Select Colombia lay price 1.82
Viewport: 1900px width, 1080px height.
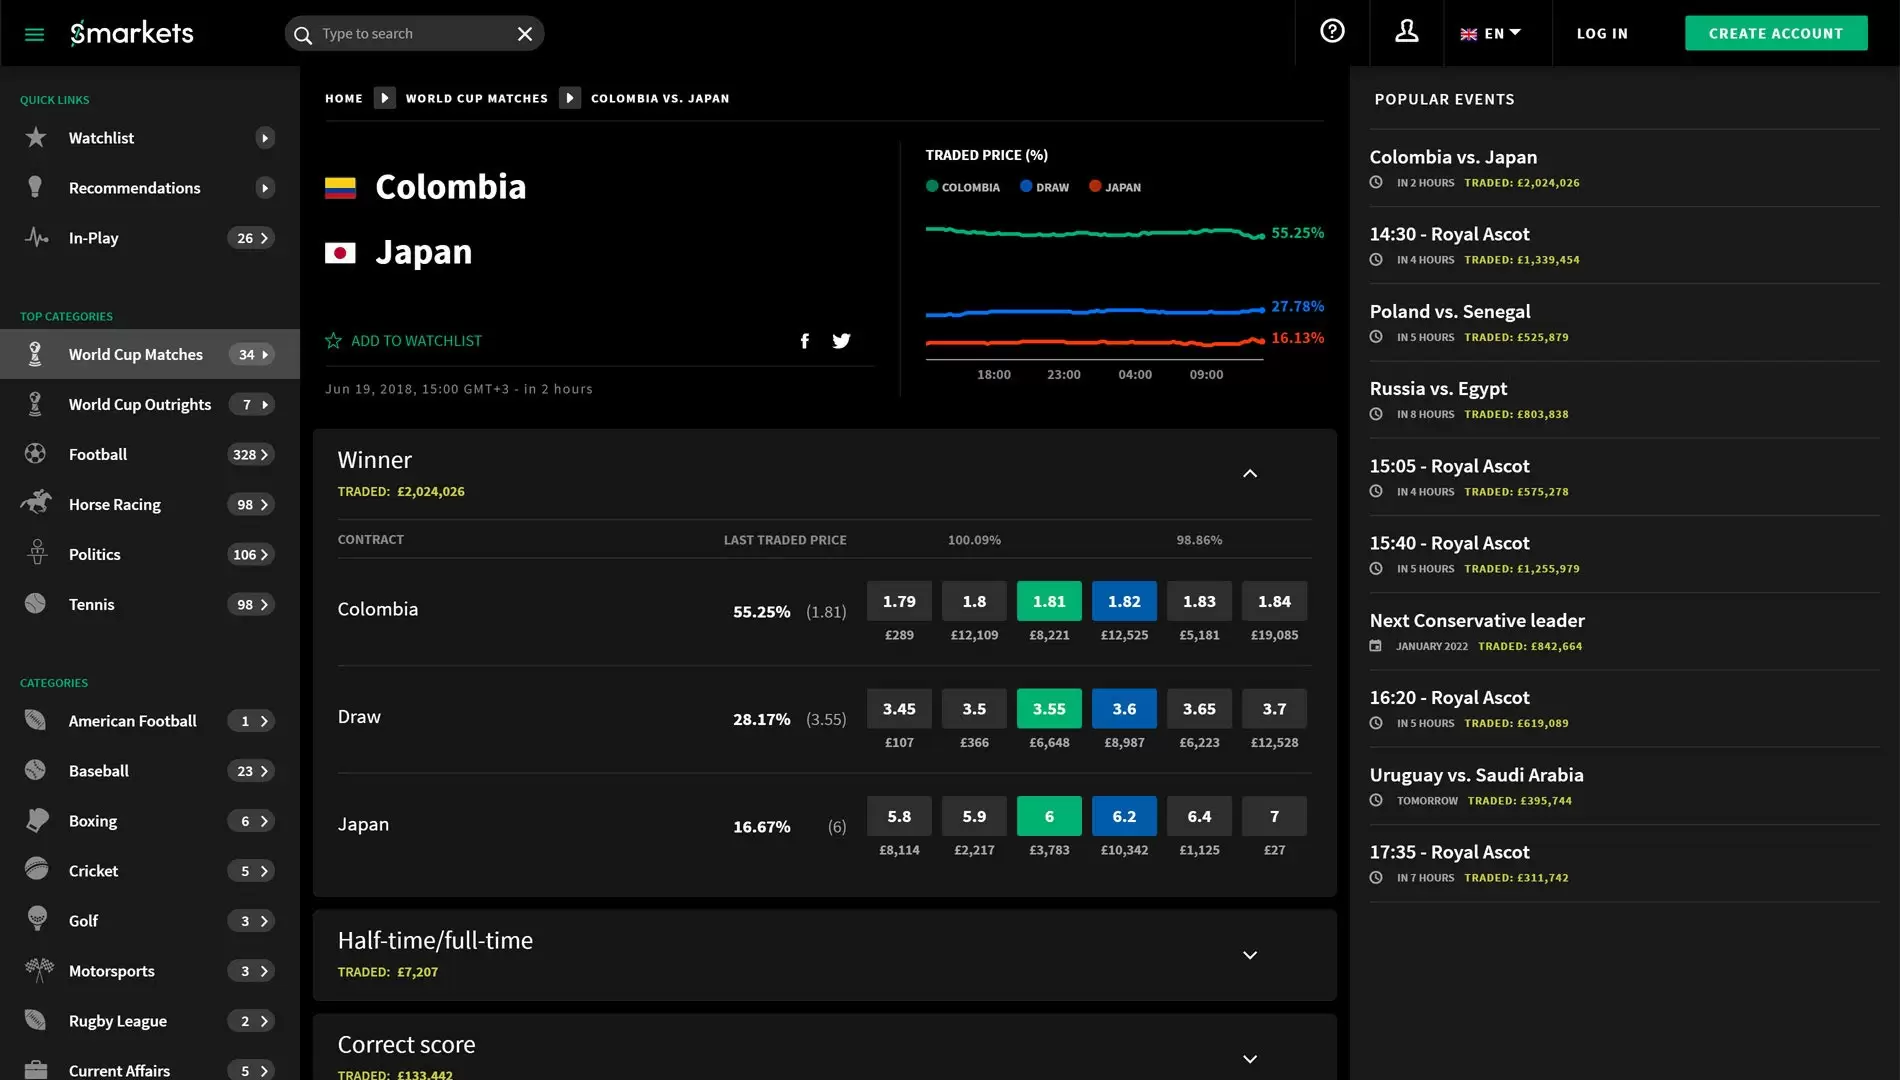pyautogui.click(x=1124, y=601)
